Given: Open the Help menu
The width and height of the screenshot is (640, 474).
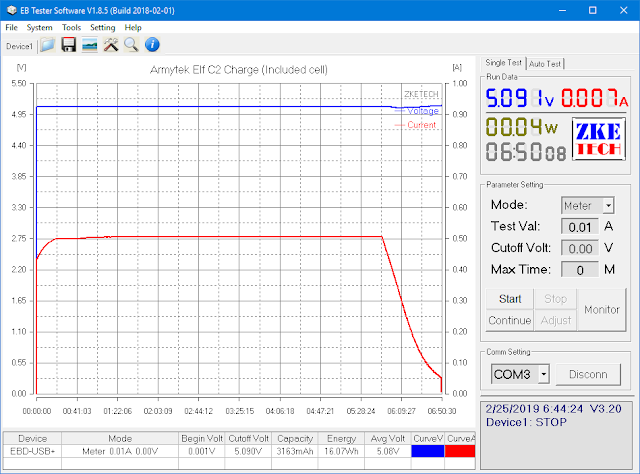Looking at the screenshot, I should coord(133,27).
